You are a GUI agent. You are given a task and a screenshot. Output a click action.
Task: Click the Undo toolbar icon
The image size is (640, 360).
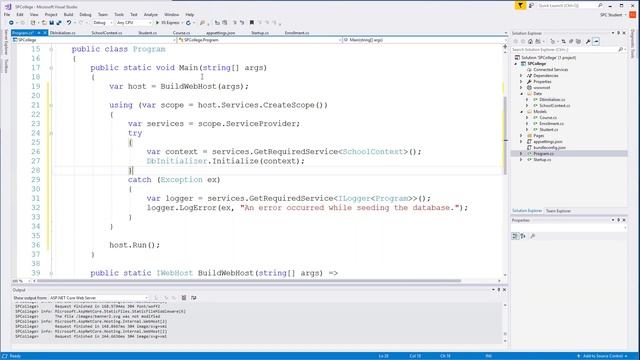click(x=69, y=23)
